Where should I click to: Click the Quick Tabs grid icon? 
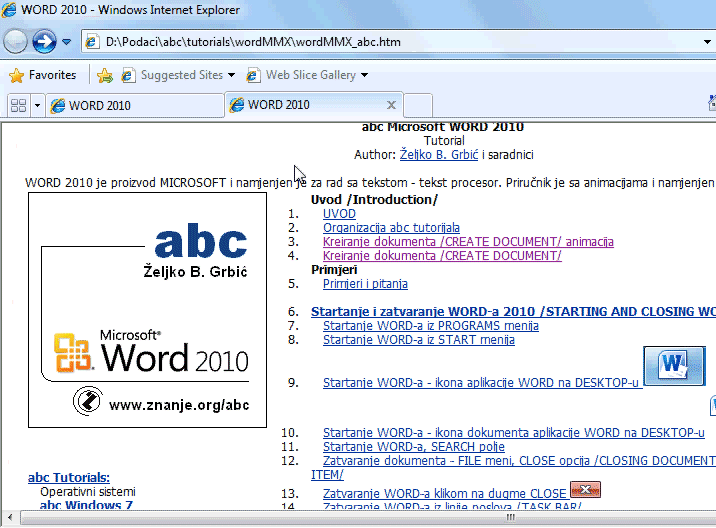[18, 105]
